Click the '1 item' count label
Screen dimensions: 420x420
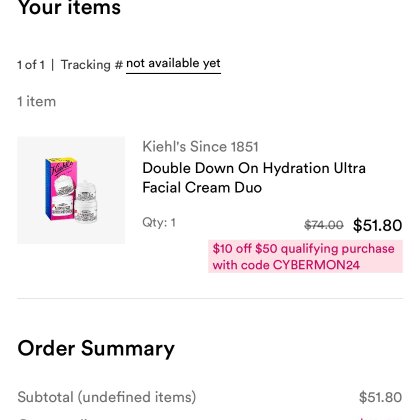coord(37,101)
